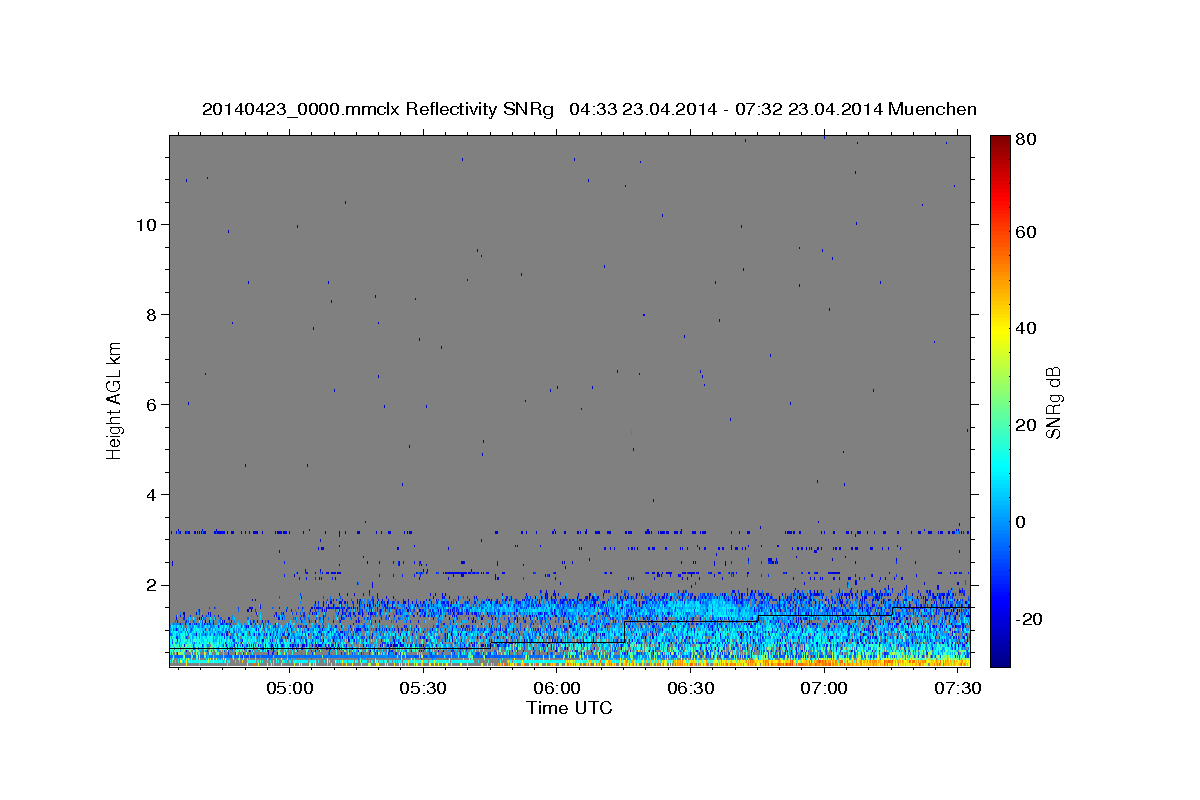Click the 05:00 time tick label
This screenshot has height=800, width=1200.
(x=290, y=689)
